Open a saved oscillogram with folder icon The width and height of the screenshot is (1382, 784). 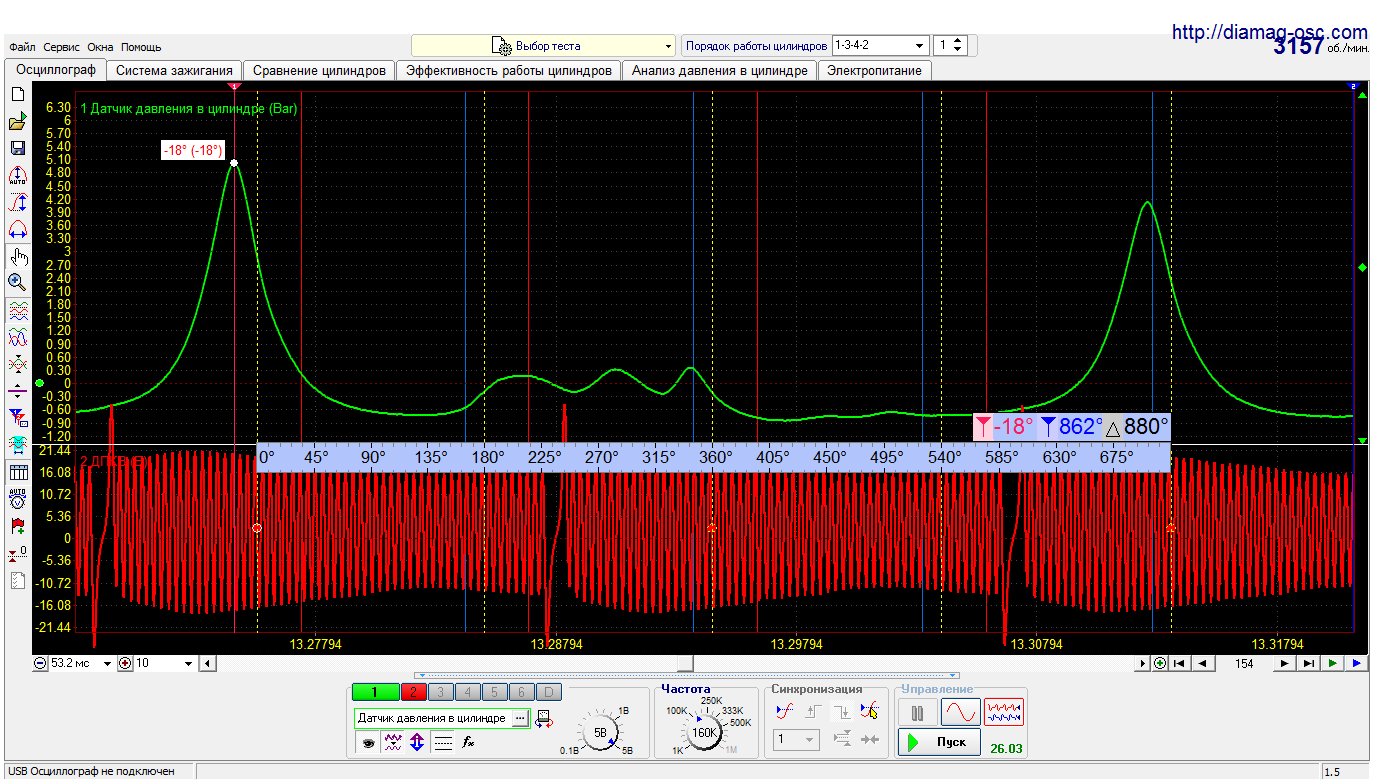coord(17,122)
